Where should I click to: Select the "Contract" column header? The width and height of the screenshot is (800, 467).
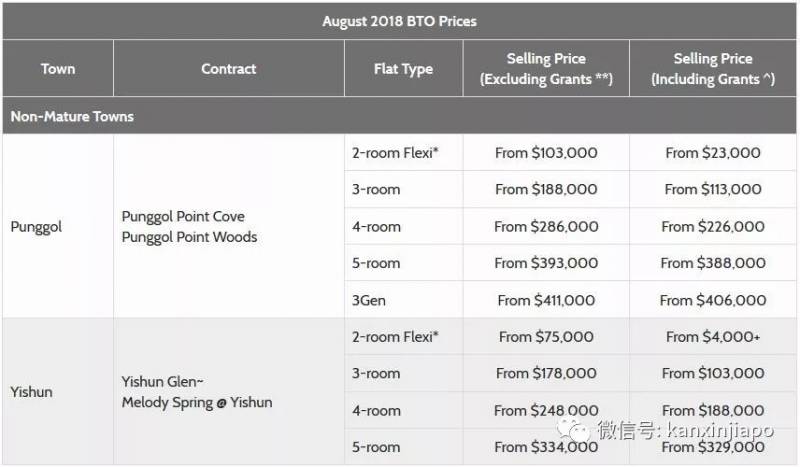click(228, 69)
